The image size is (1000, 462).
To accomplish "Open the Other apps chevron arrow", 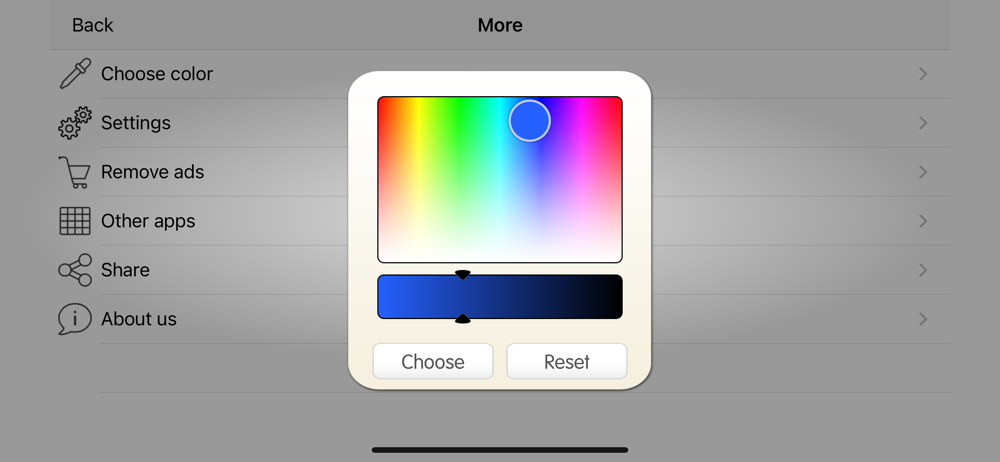I will tap(923, 221).
